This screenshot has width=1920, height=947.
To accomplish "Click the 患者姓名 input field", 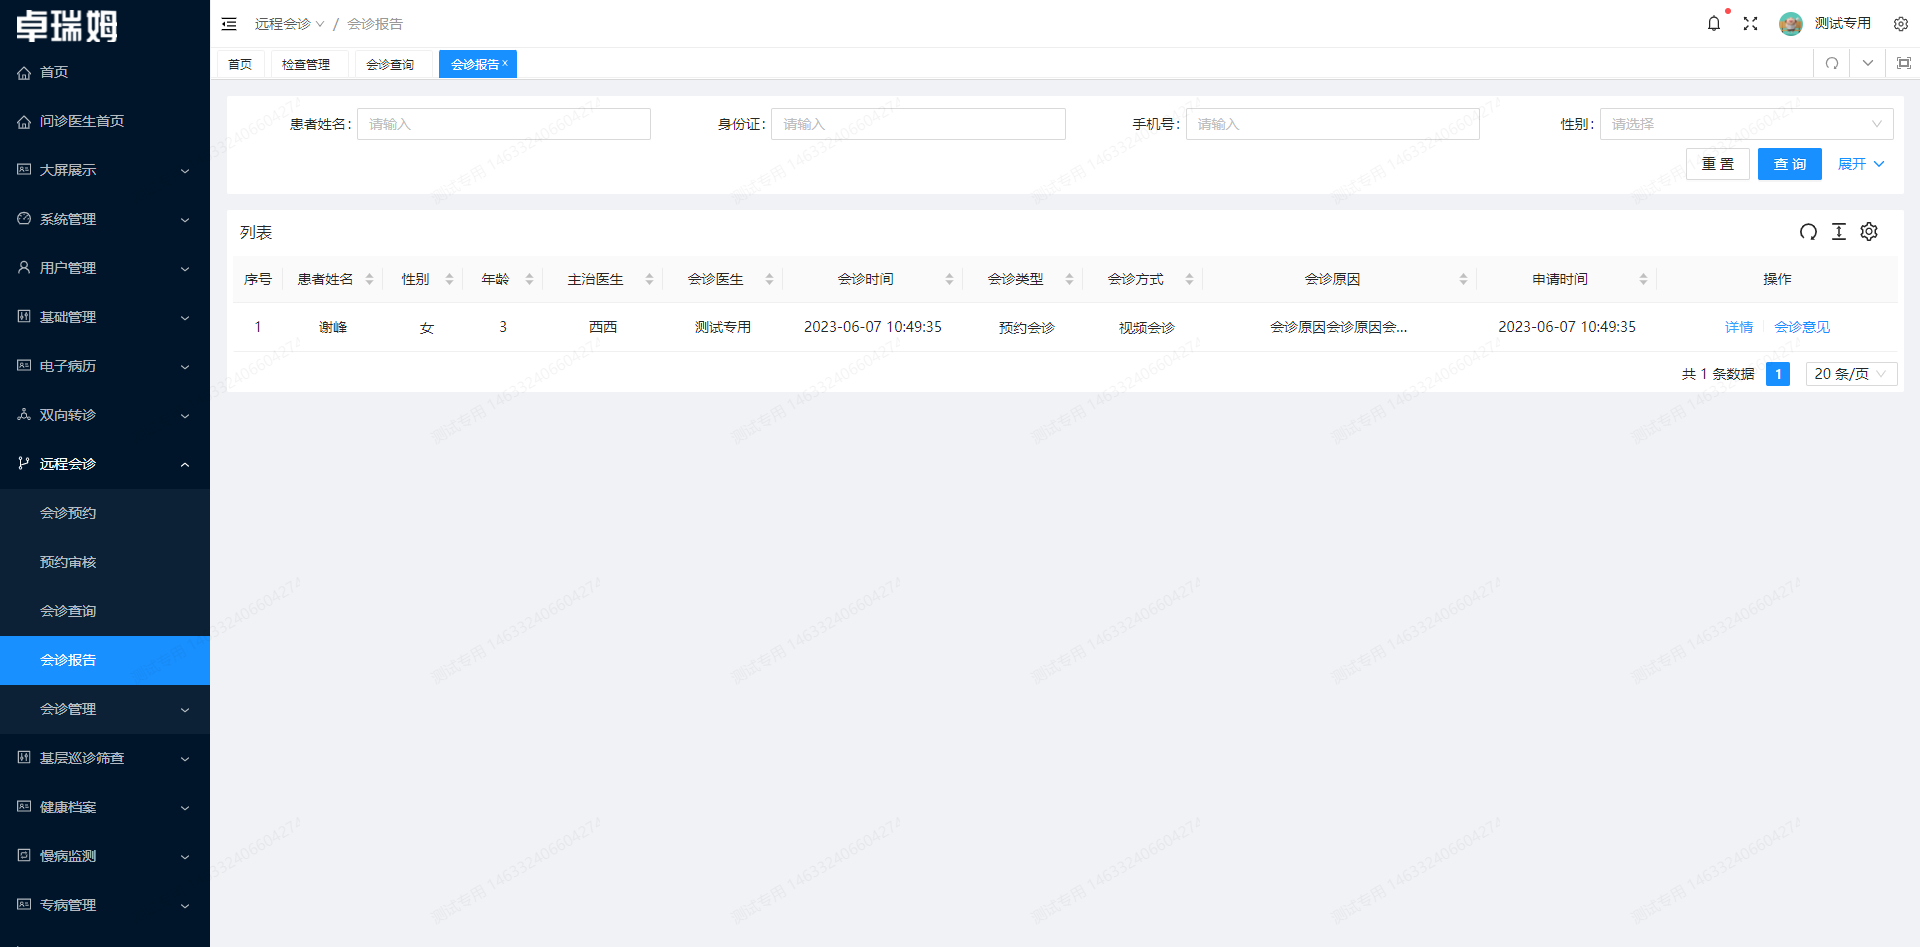I will click(x=503, y=124).
